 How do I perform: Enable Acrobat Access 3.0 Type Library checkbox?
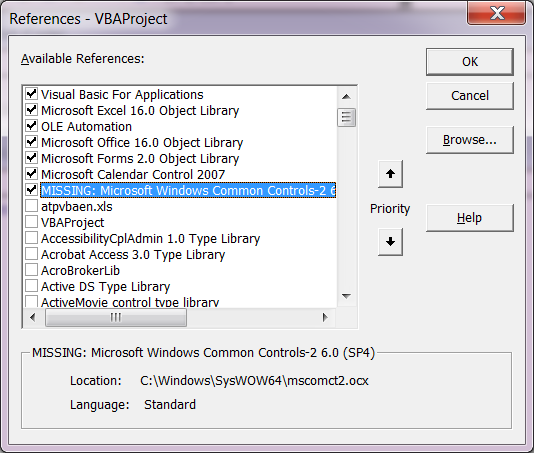point(32,254)
